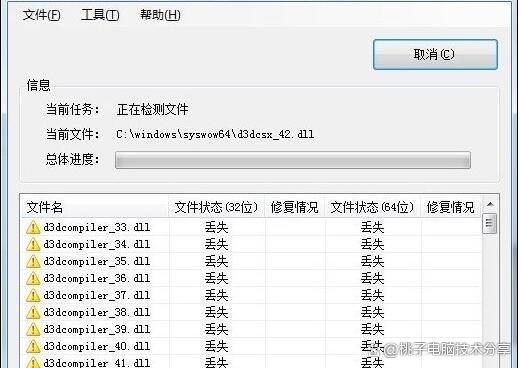Click warning icon for d3dcompiler_33.dll
The image size is (521, 368).
[x=33, y=227]
